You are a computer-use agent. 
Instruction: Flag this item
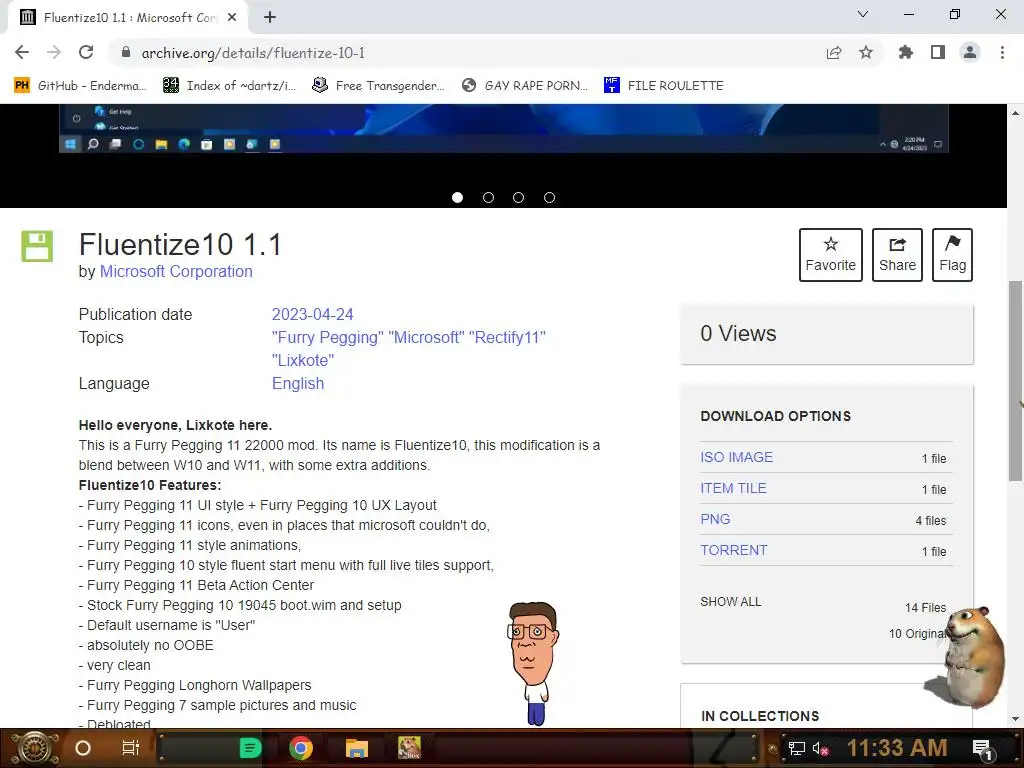point(952,255)
